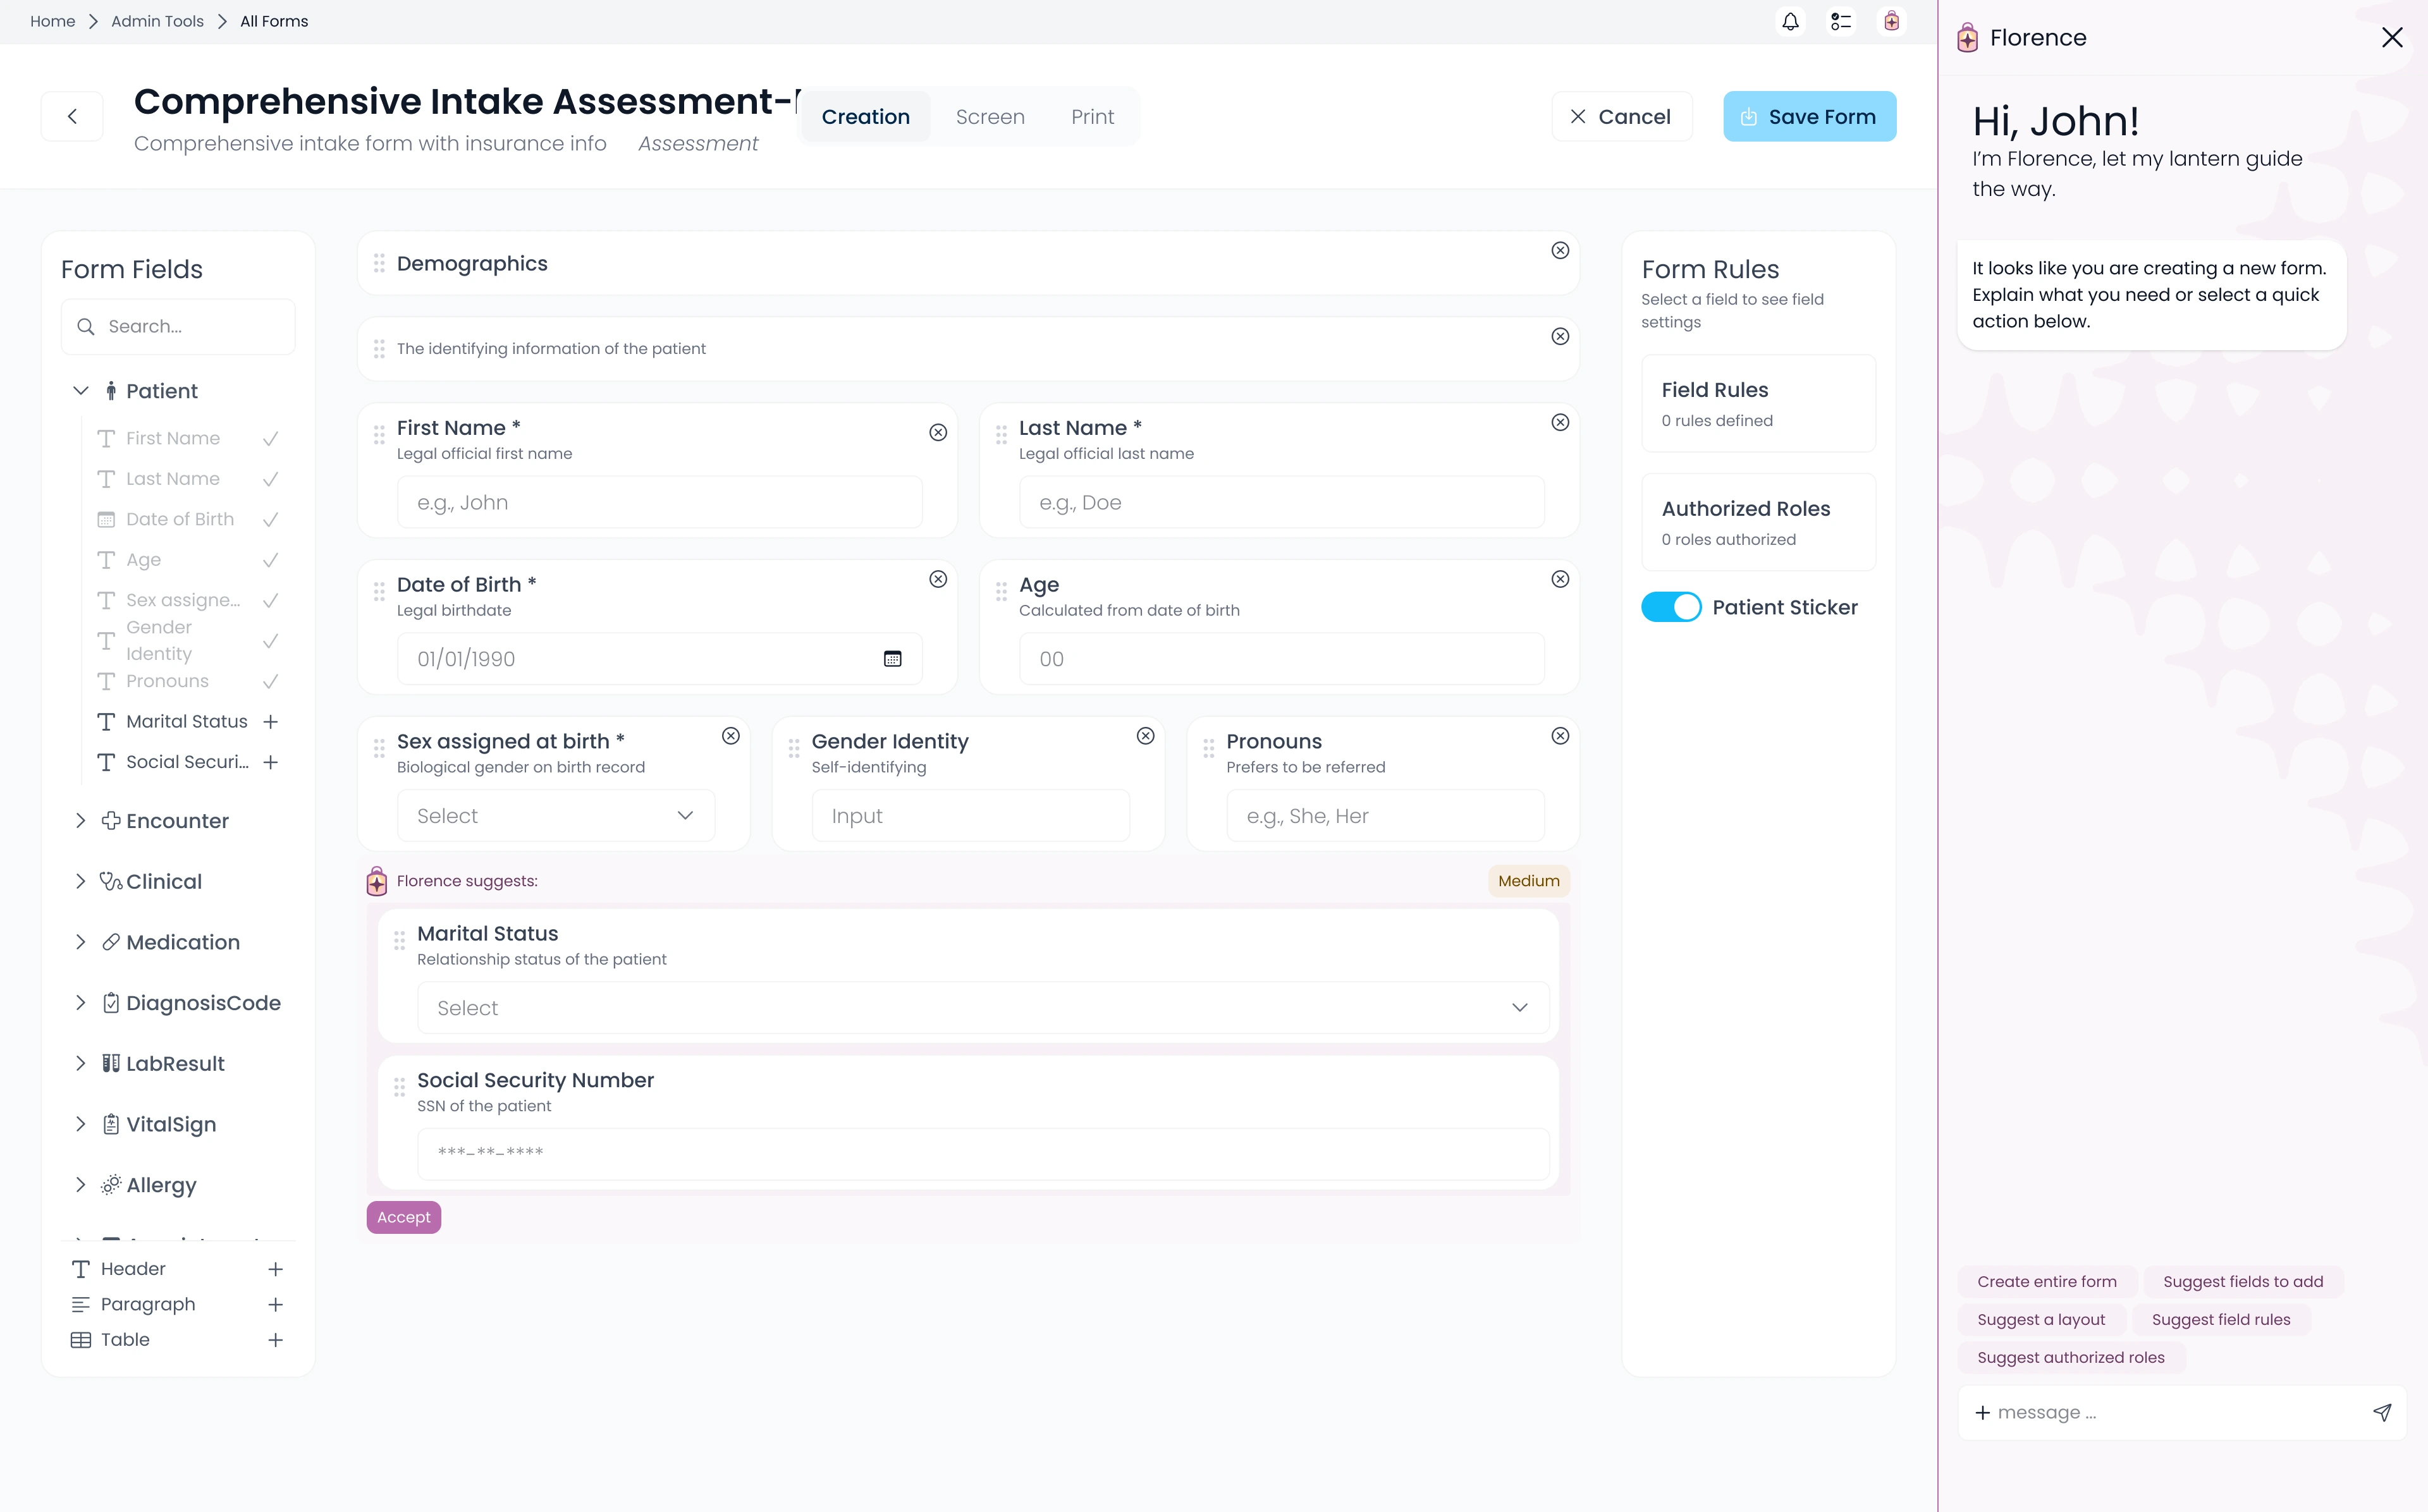Open the Authorized Roles card
The width and height of the screenshot is (2428, 1512).
coord(1758,522)
